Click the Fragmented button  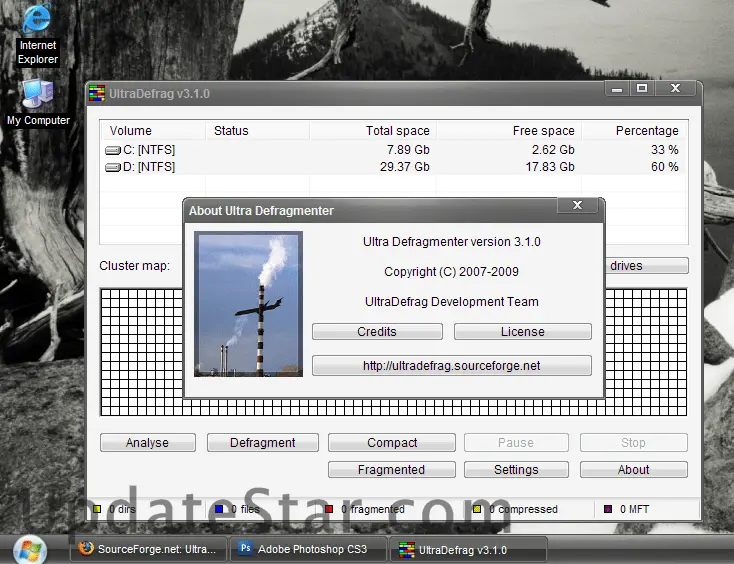[392, 469]
